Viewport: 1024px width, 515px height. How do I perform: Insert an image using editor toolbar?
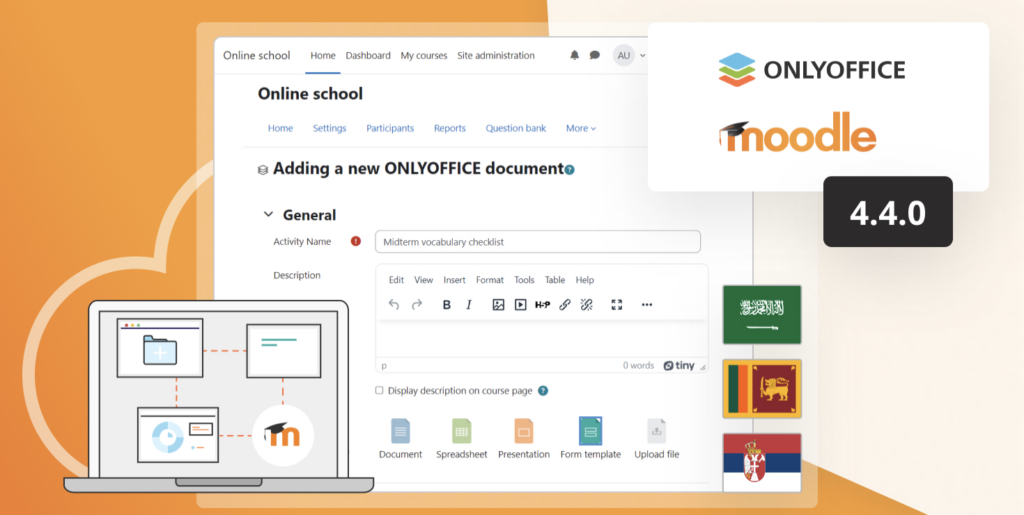pyautogui.click(x=498, y=305)
